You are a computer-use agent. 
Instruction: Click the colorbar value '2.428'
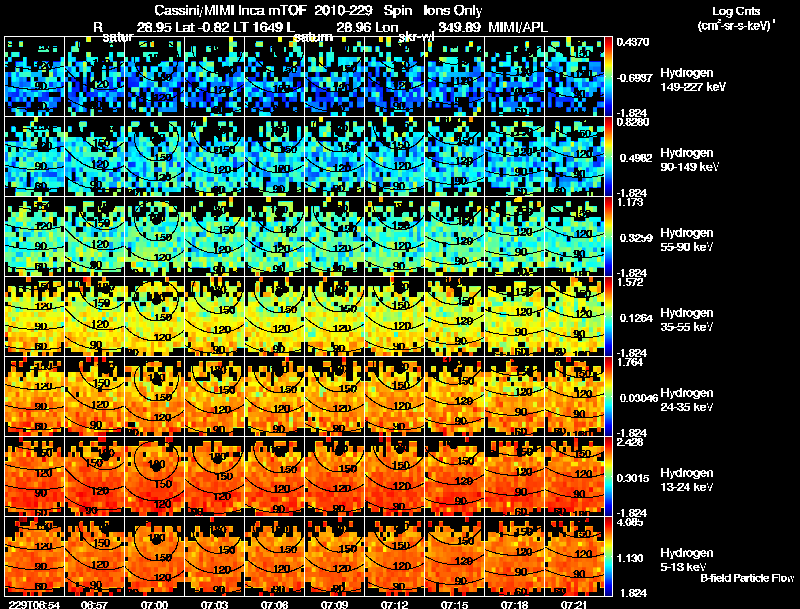(630, 442)
